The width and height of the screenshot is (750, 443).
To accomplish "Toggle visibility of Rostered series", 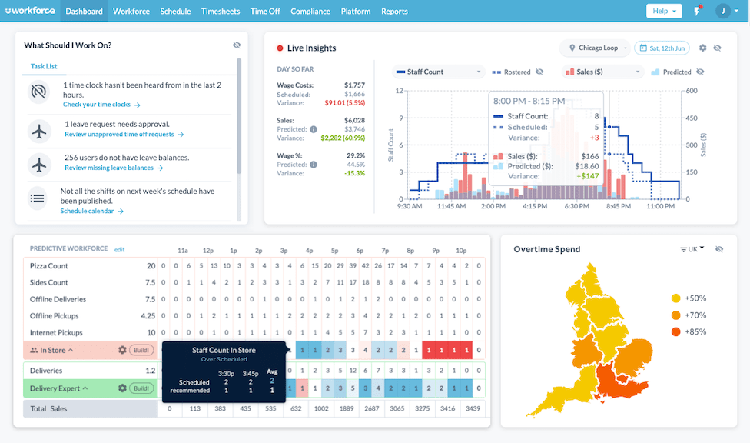I will pos(539,72).
